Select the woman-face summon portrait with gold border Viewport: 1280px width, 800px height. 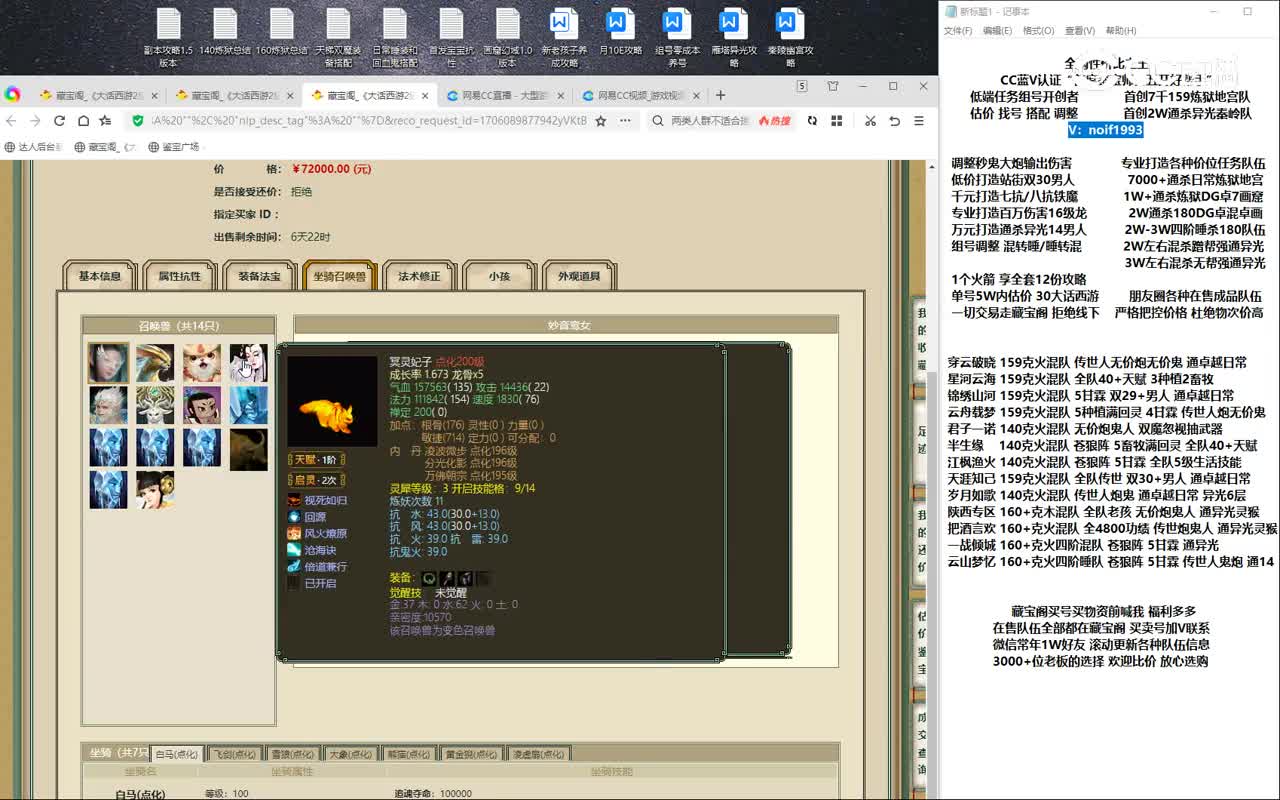[108, 363]
